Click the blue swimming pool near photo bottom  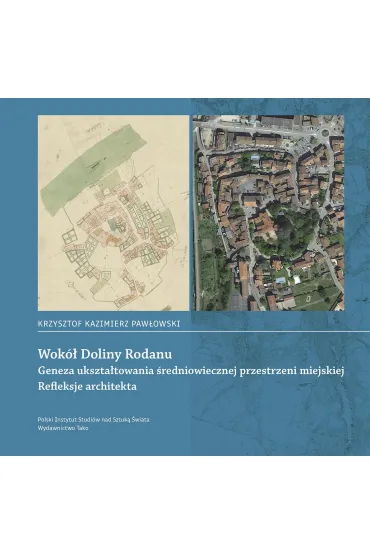(x=280, y=280)
